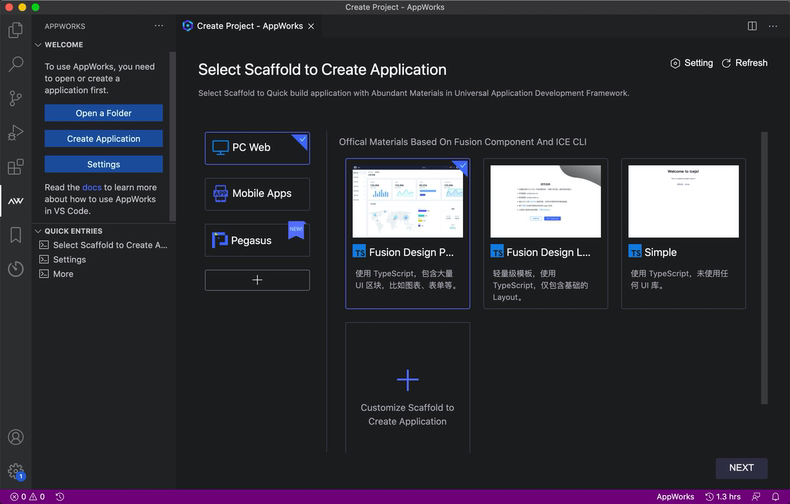Click the PC Web monitor icon
790x504 pixels.
(x=220, y=148)
